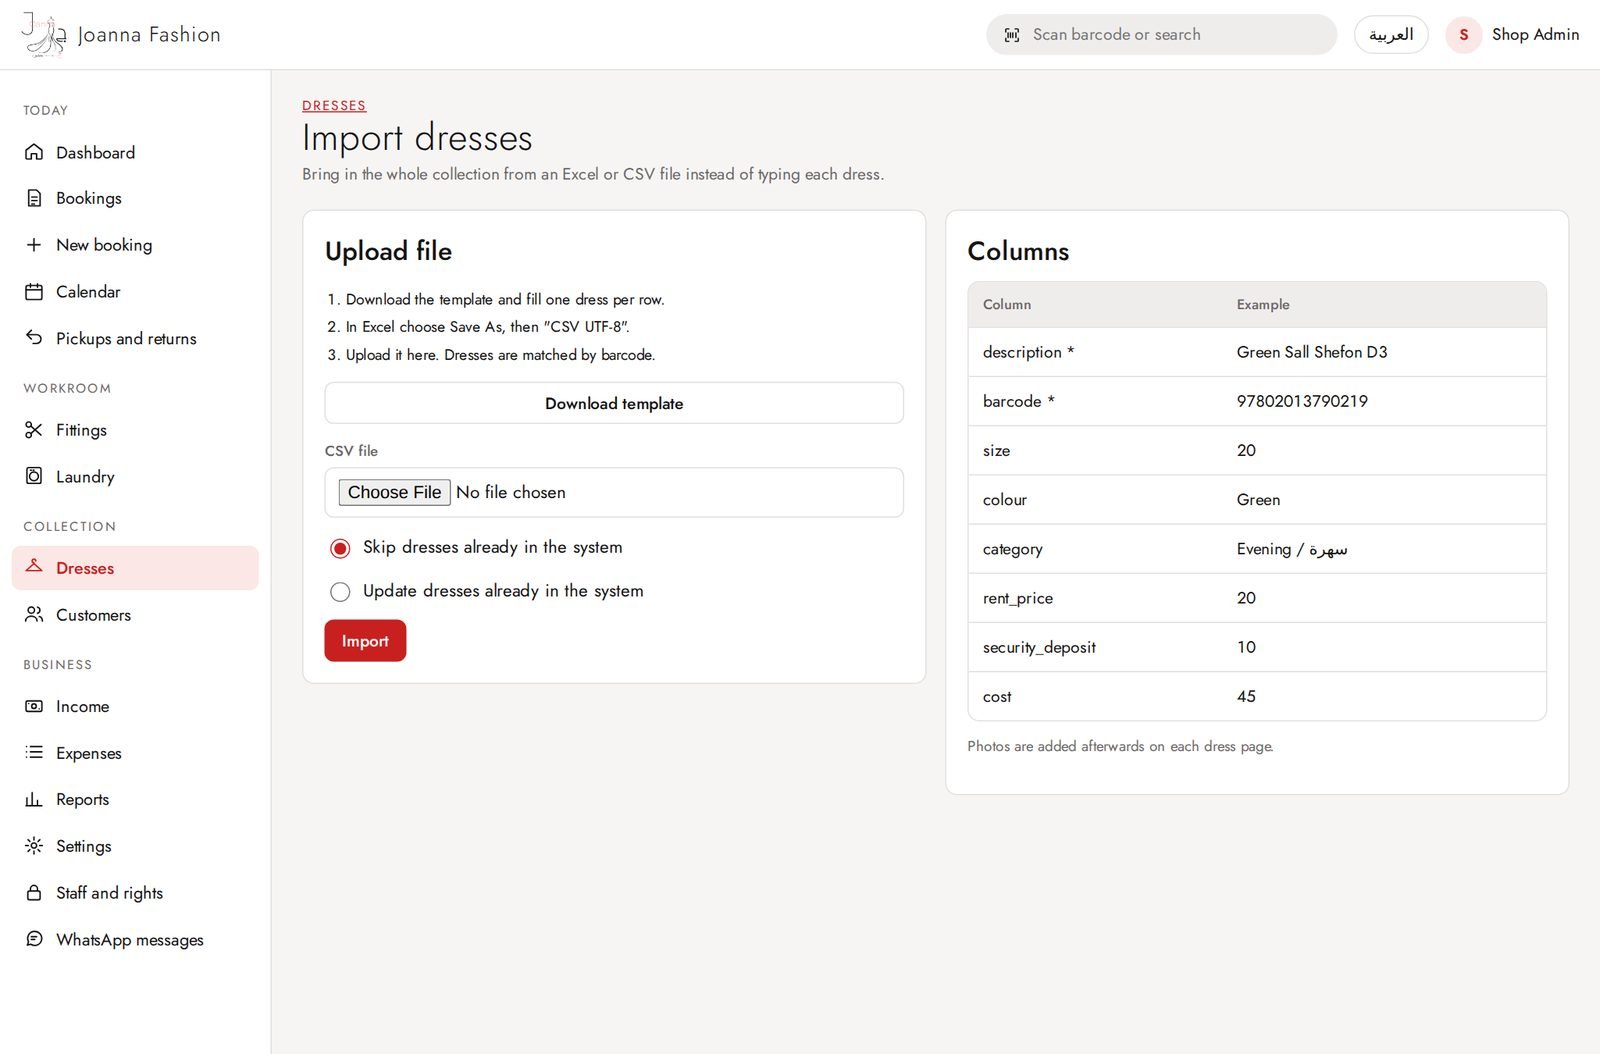The width and height of the screenshot is (1600, 1054).
Task: Click the red Import button
Action: 365,641
